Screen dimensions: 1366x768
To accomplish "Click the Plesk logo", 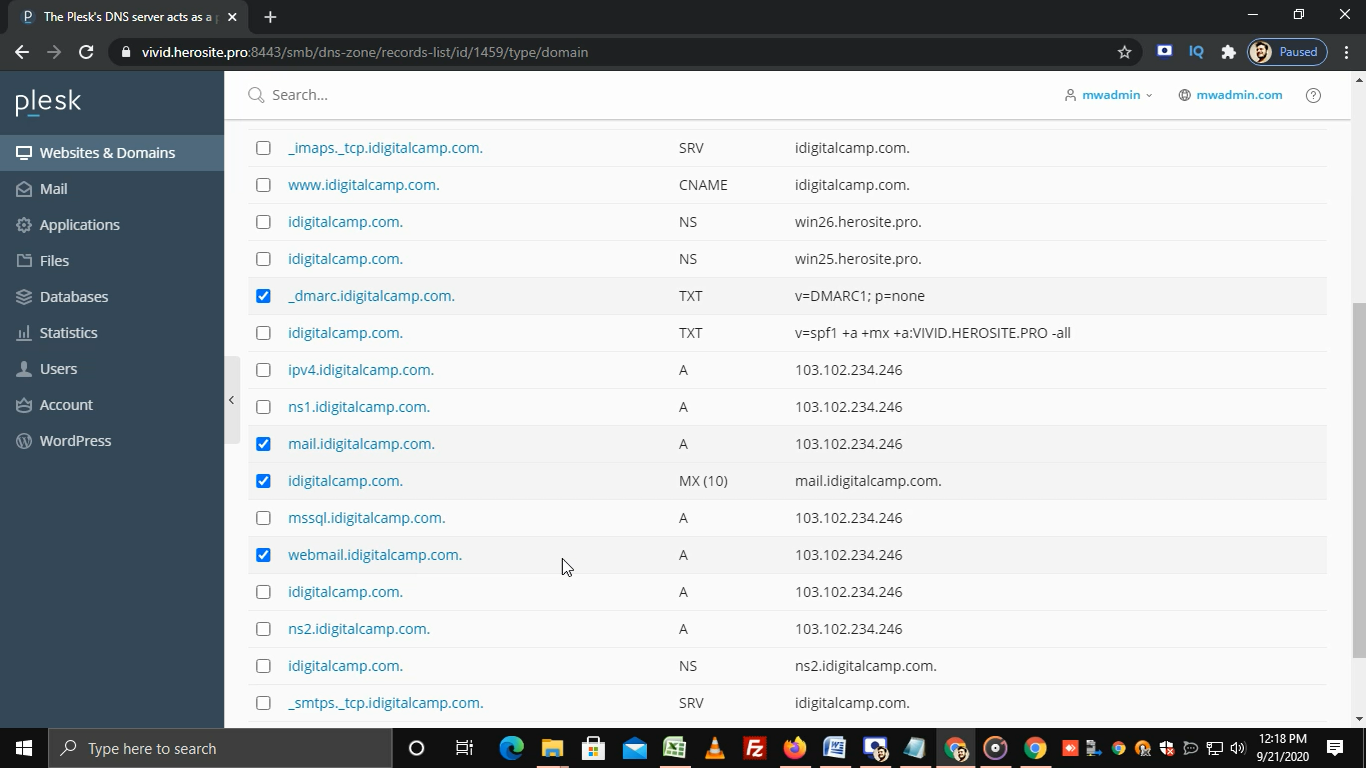I will [48, 102].
